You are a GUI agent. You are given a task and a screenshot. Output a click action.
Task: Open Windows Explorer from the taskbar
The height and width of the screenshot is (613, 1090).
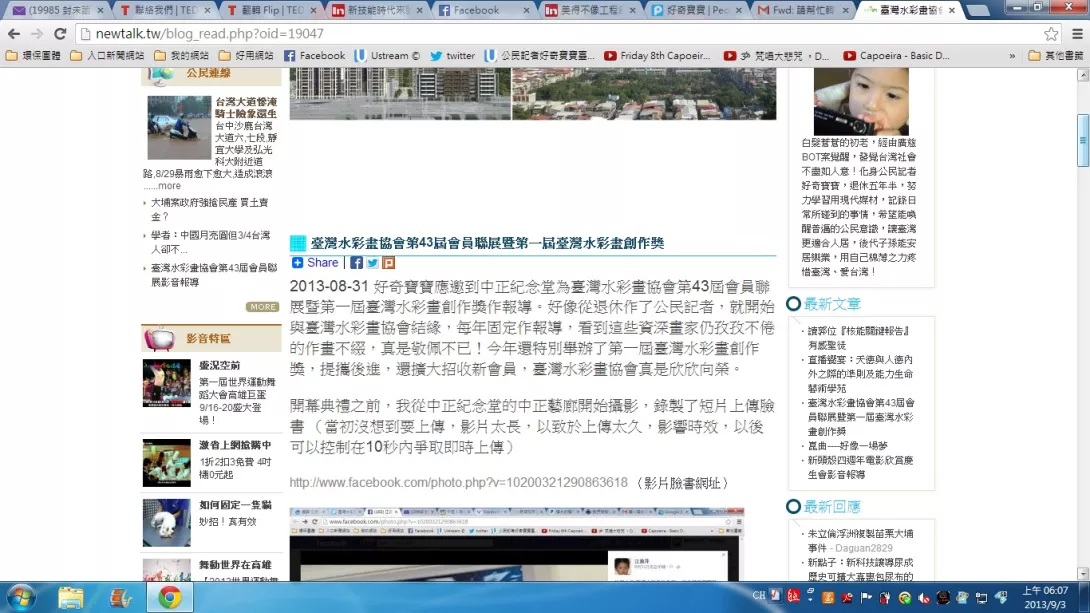70,597
